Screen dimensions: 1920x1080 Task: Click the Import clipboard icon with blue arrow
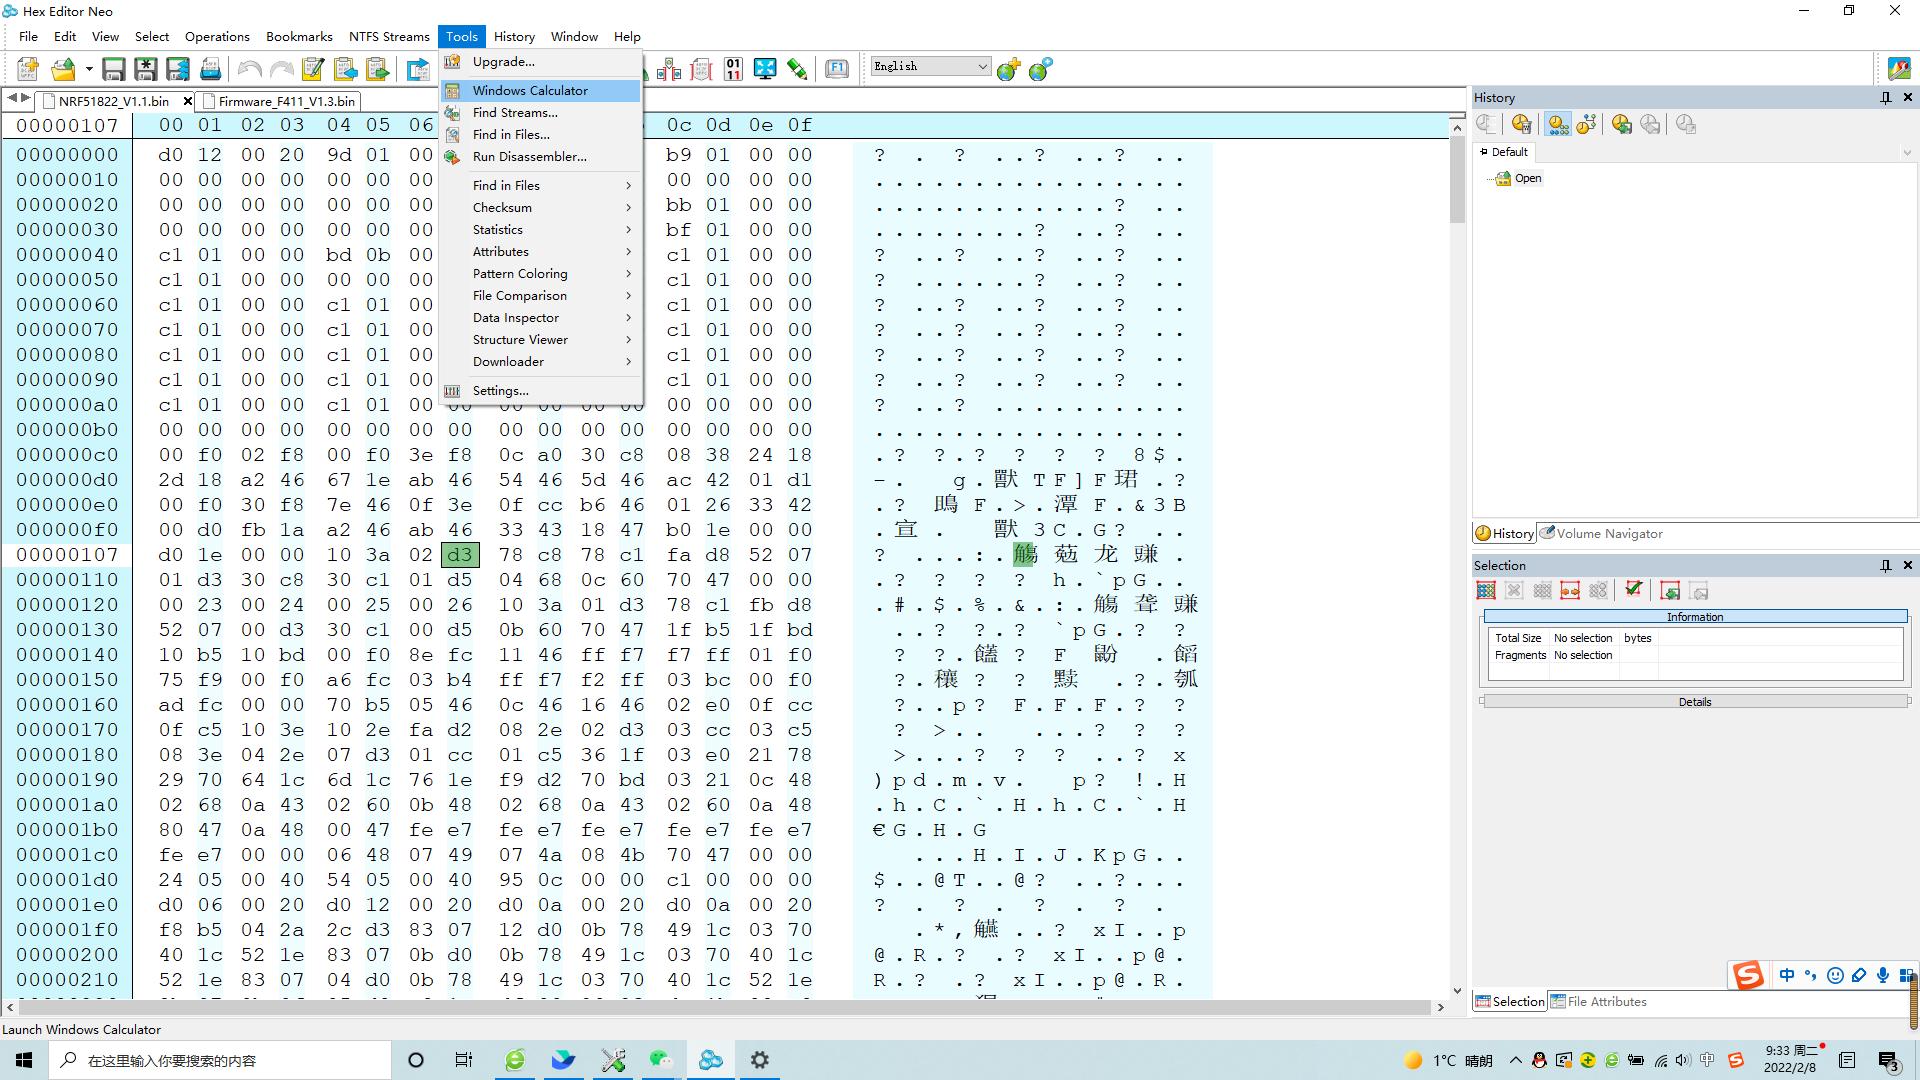click(x=345, y=69)
